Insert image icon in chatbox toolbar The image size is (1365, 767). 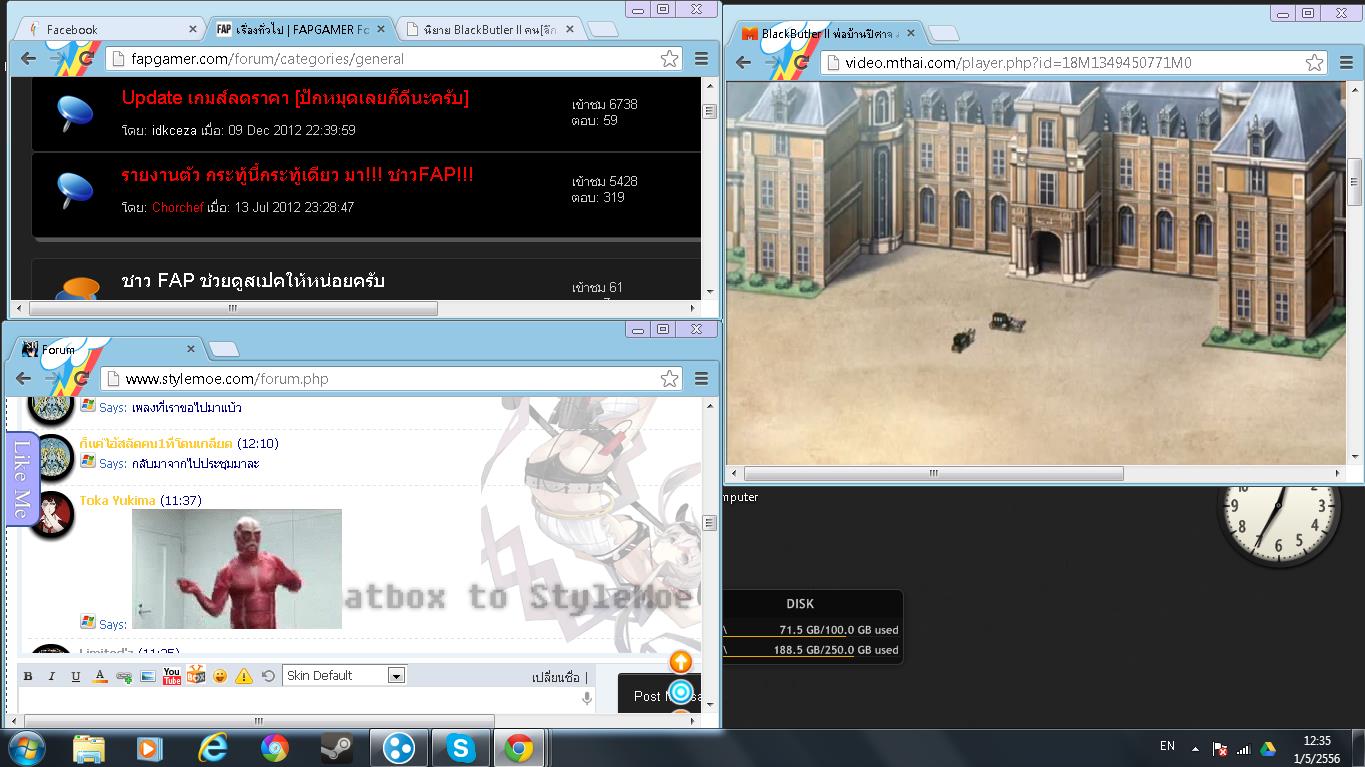coord(148,676)
